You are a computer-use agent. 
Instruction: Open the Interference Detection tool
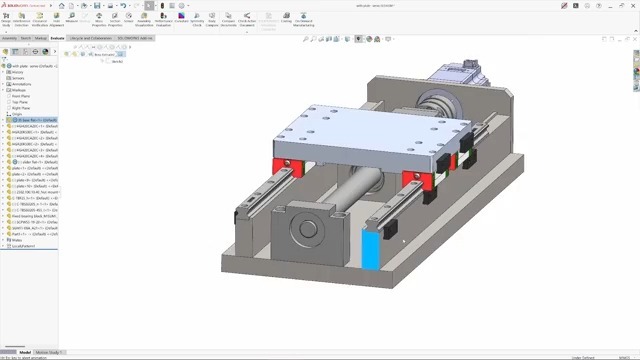tap(22, 20)
